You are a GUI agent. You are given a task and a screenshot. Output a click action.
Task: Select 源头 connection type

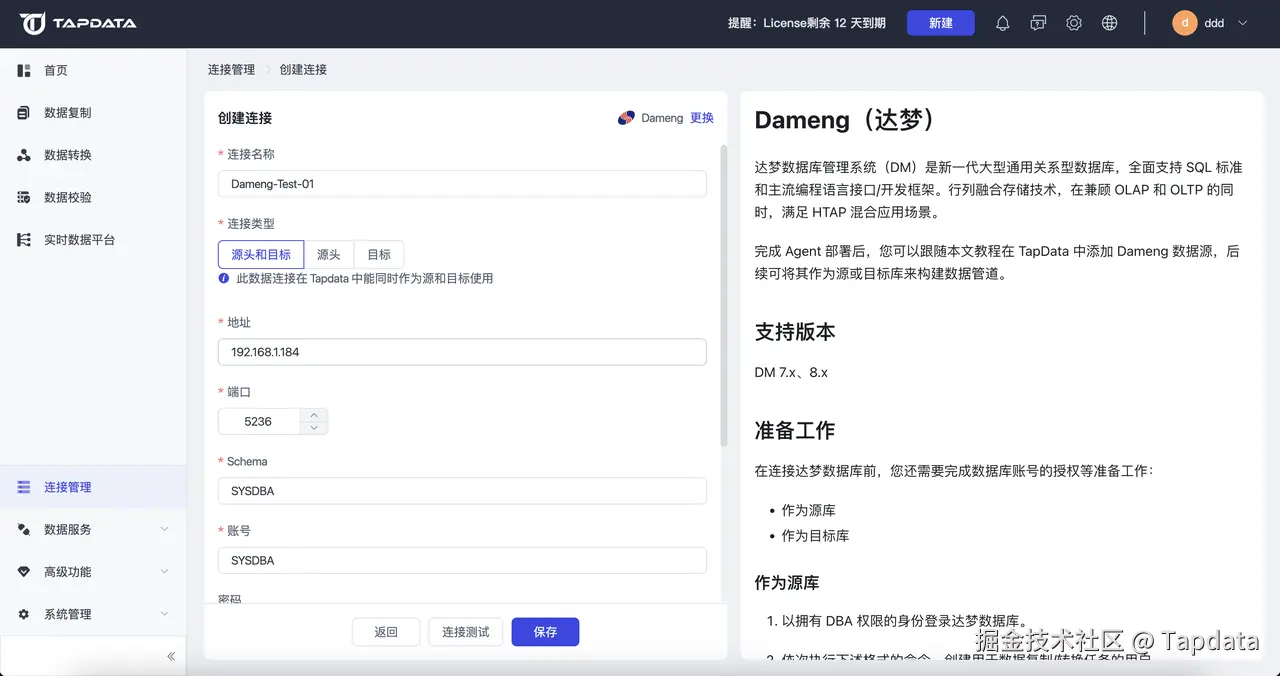coord(329,254)
